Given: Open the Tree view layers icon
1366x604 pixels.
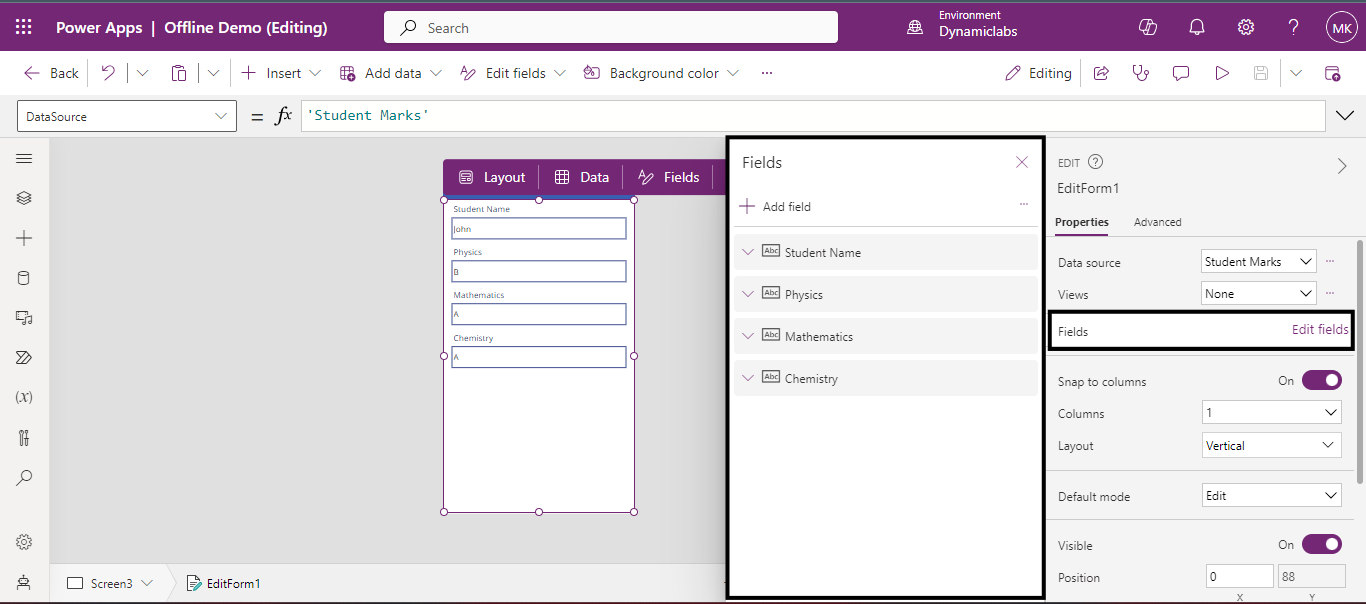Looking at the screenshot, I should (x=24, y=198).
